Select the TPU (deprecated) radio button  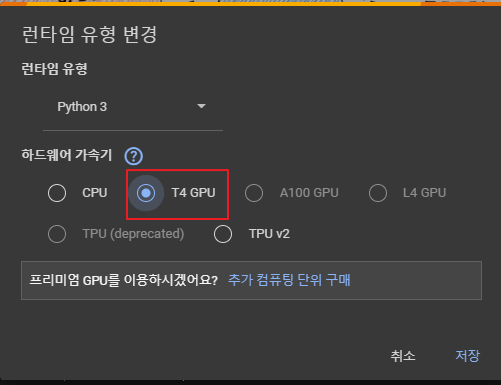pyautogui.click(x=57, y=234)
